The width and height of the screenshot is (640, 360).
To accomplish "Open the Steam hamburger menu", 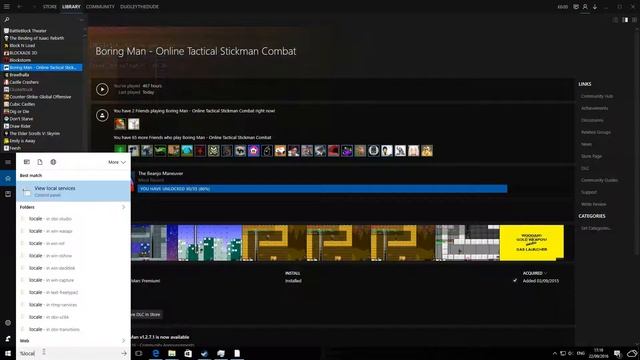I will (7, 7).
